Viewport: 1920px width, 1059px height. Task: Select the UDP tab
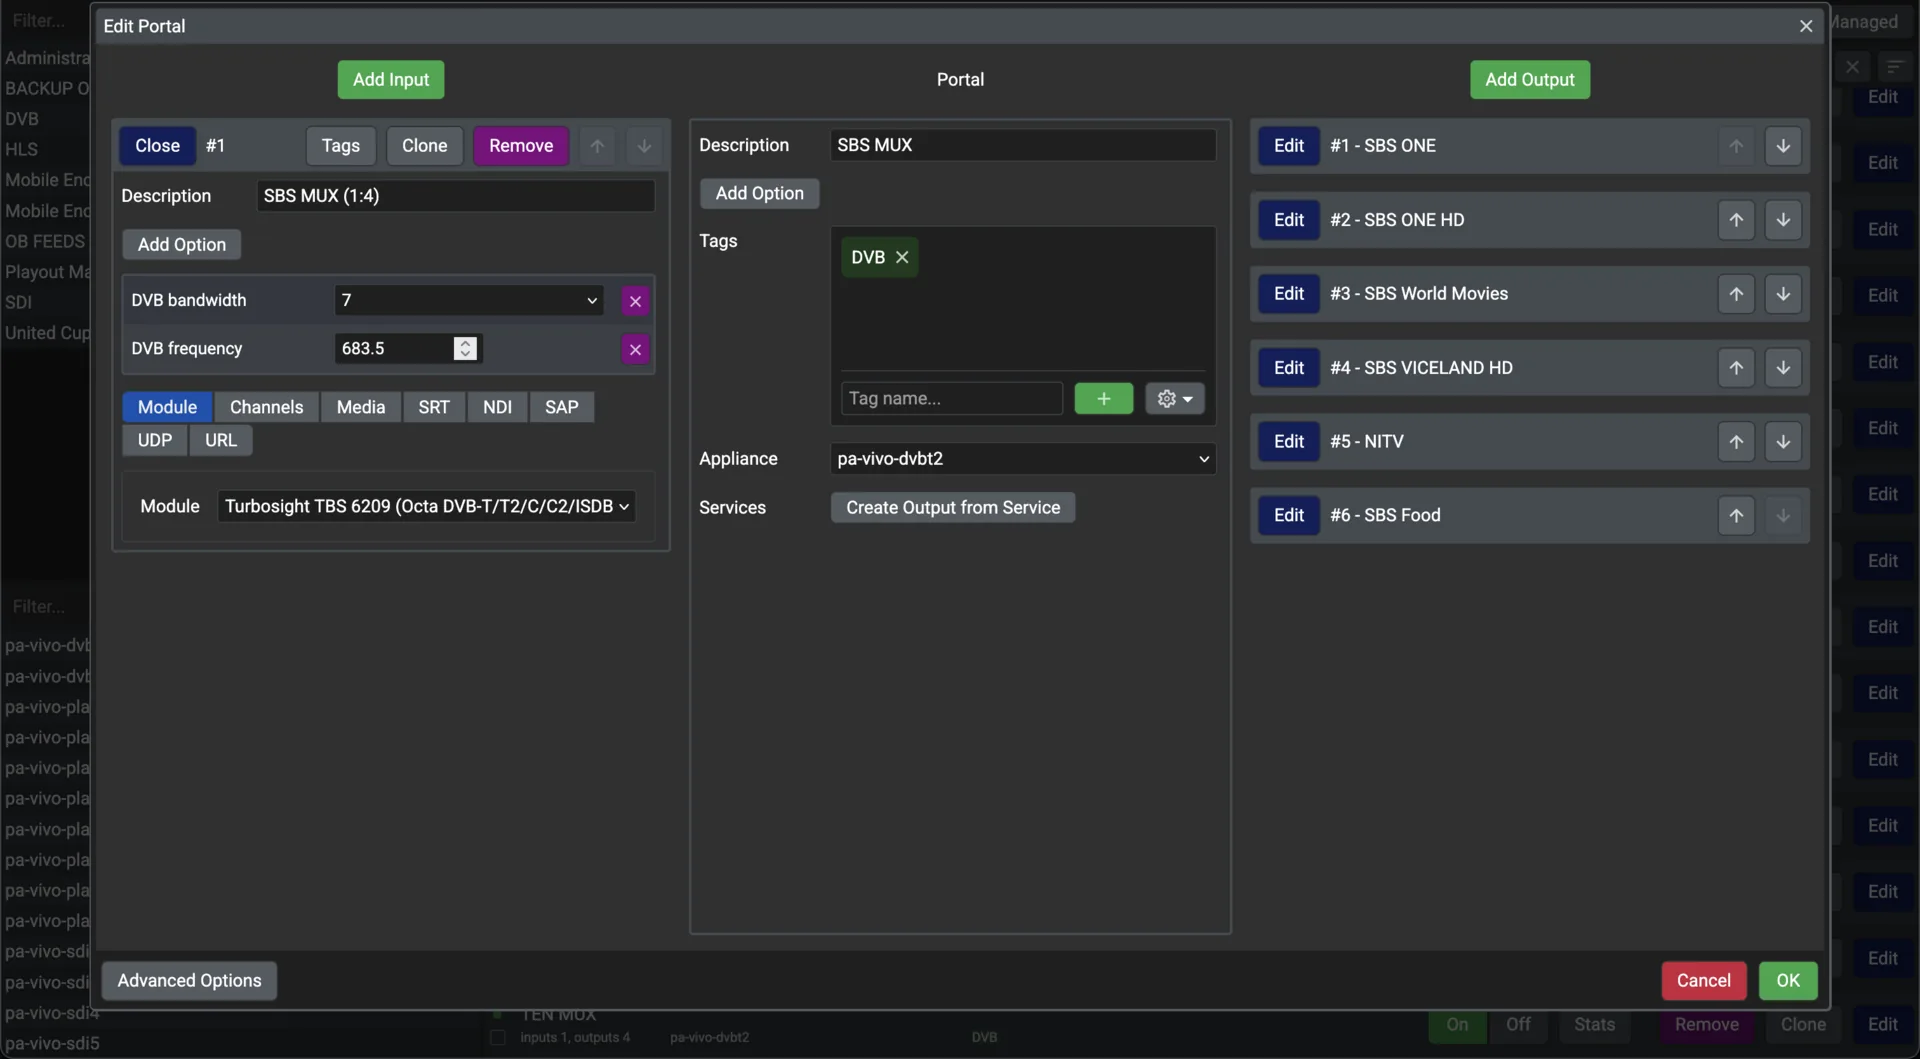point(154,440)
